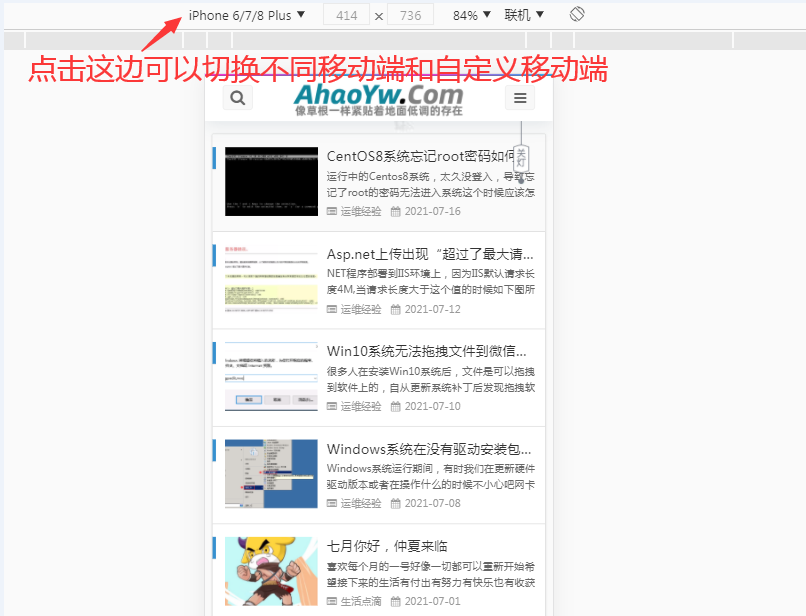
Task: Open the 生活点滴 category link
Action: (361, 601)
